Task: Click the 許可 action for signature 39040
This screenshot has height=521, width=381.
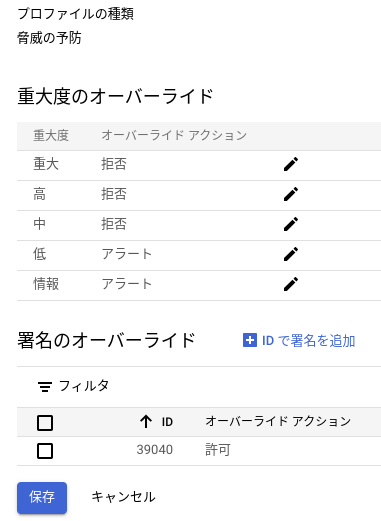Action: point(218,450)
